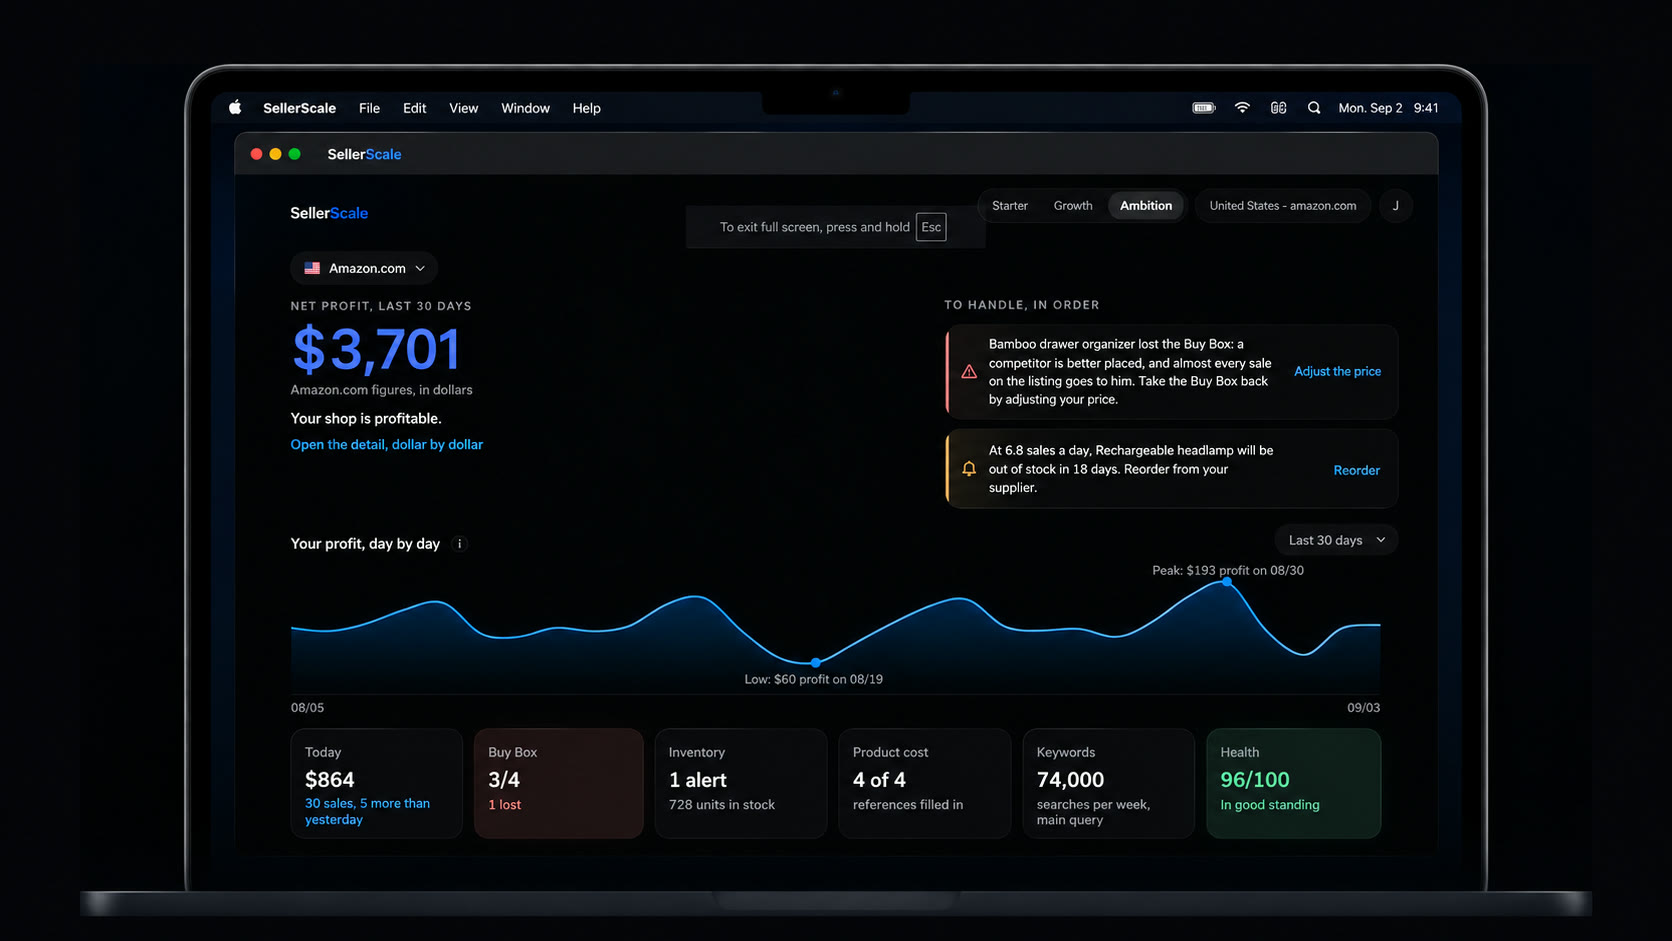Open the Apple menu icon
Screen dimensions: 1672x941
[235, 108]
